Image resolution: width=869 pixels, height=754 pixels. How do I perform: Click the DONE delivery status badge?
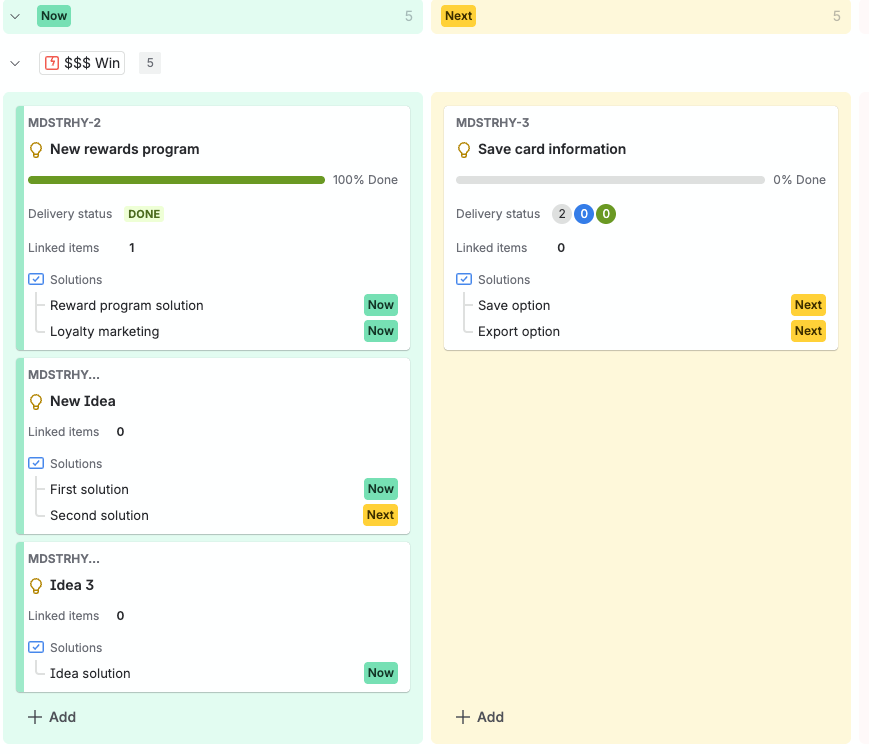pyautogui.click(x=144, y=214)
